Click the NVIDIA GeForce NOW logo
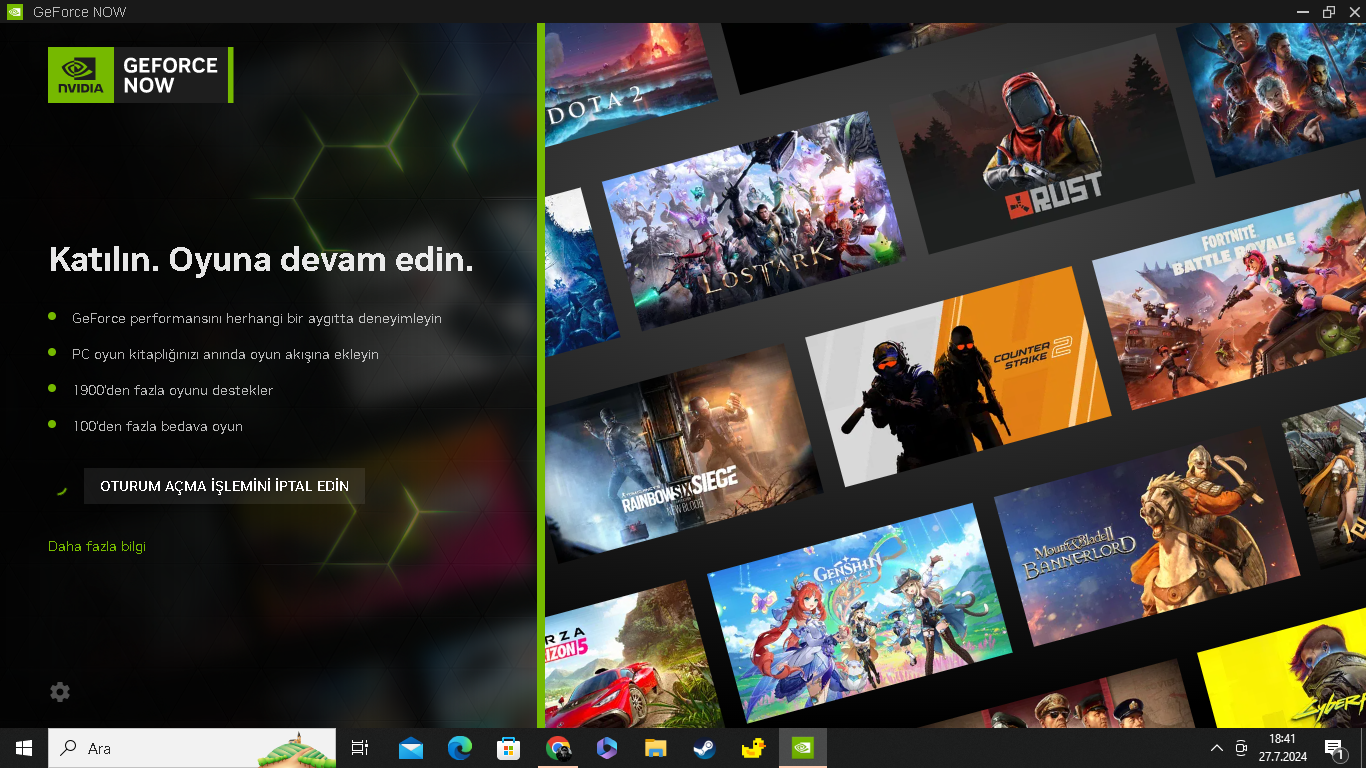Image resolution: width=1366 pixels, height=768 pixels. point(140,75)
